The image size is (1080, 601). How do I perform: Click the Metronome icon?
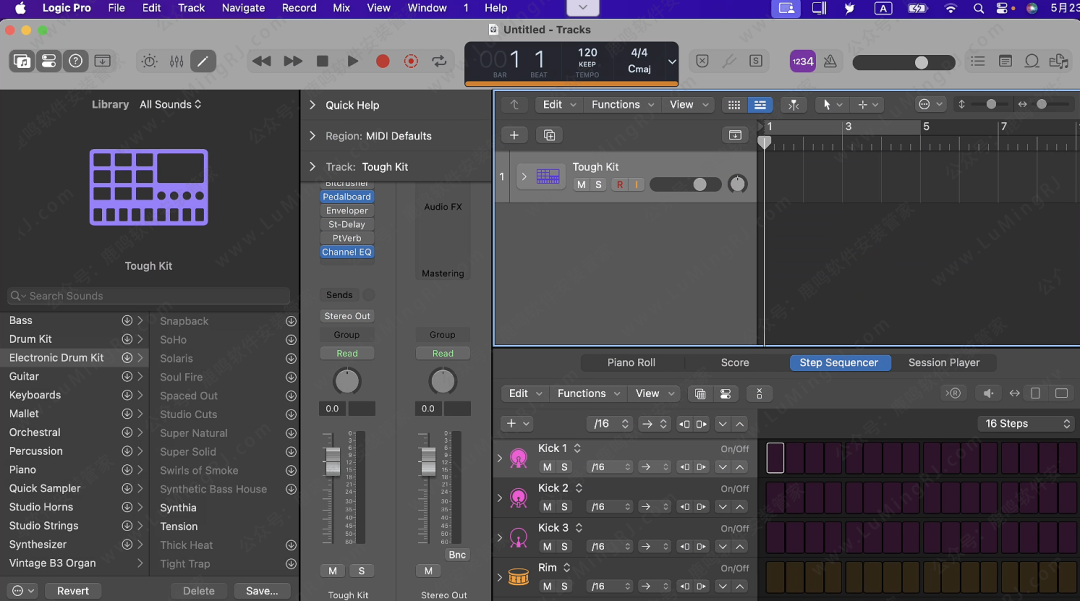[x=829, y=61]
